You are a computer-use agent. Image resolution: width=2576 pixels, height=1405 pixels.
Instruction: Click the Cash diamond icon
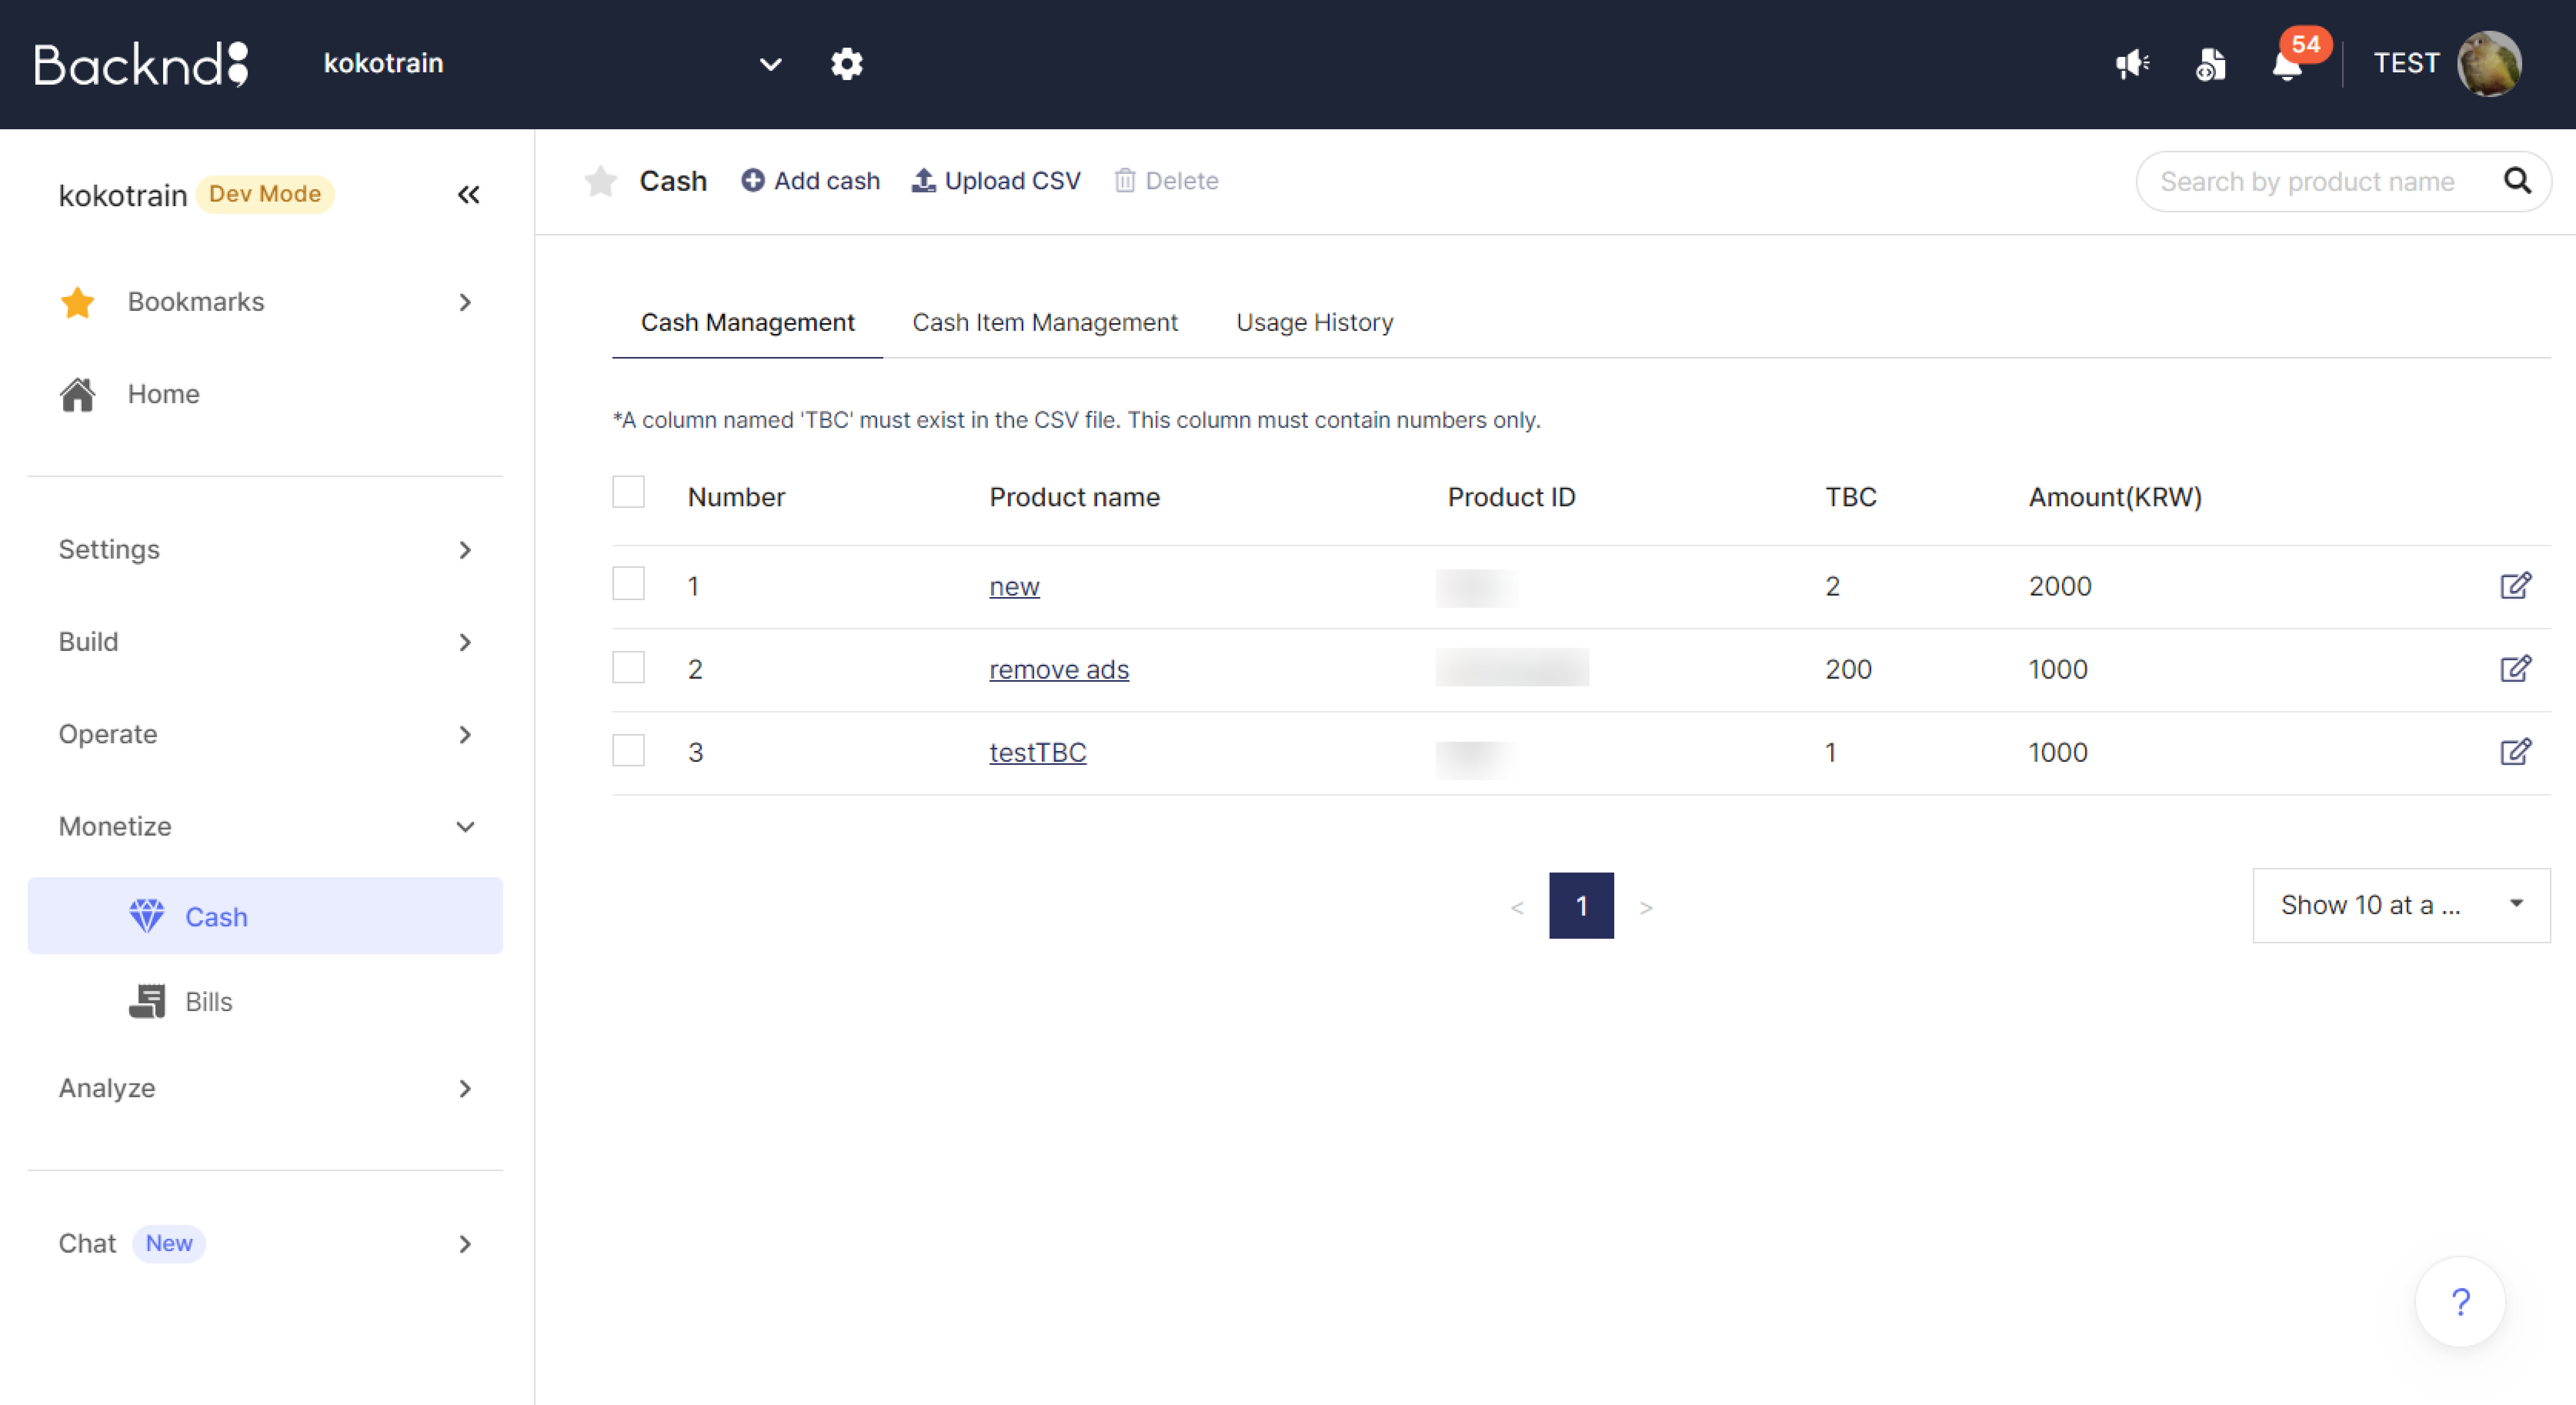[x=146, y=916]
